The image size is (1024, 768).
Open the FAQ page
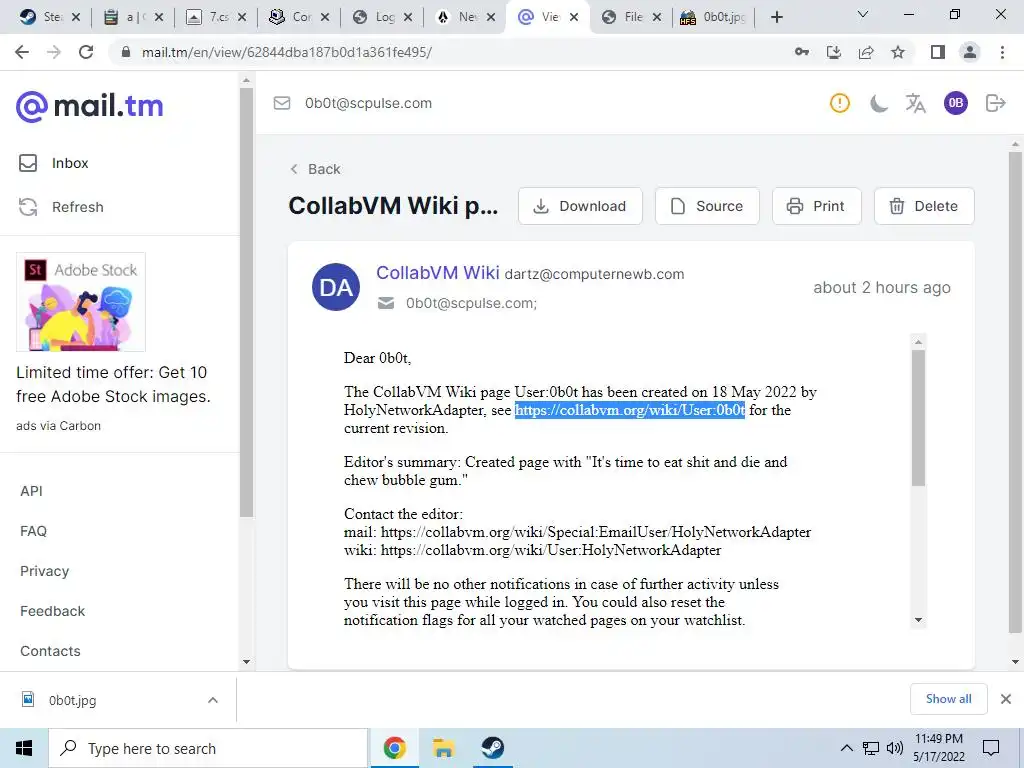click(33, 531)
